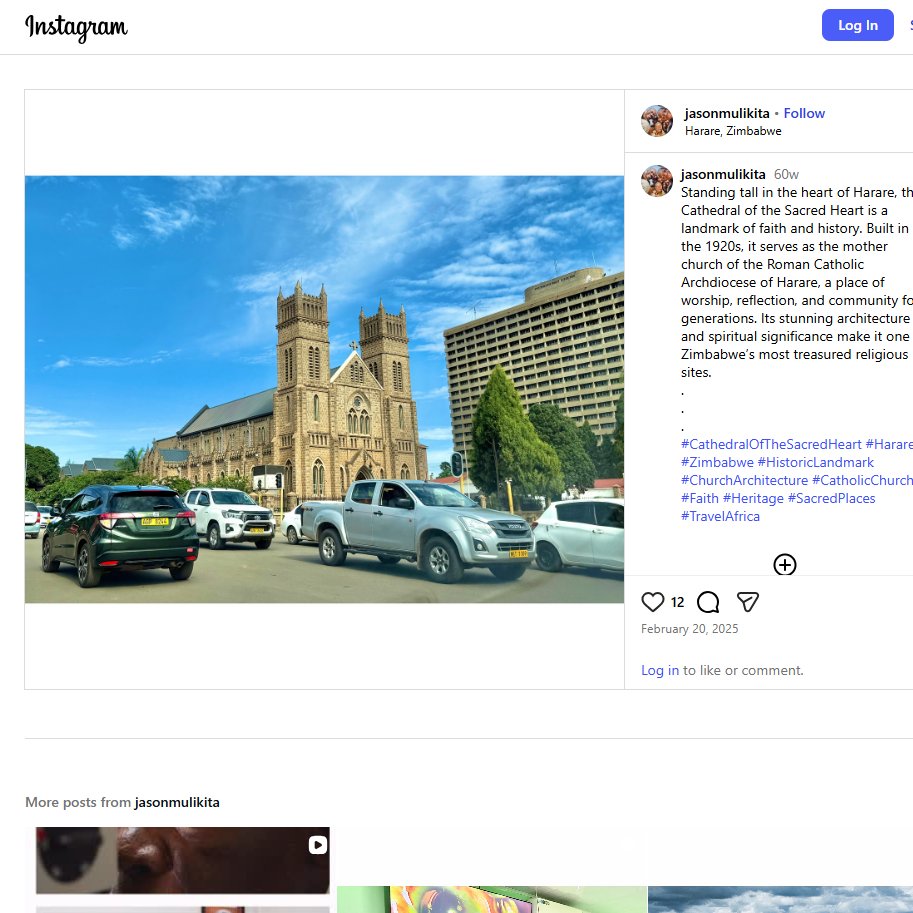Click the comment bubble icon

click(708, 602)
